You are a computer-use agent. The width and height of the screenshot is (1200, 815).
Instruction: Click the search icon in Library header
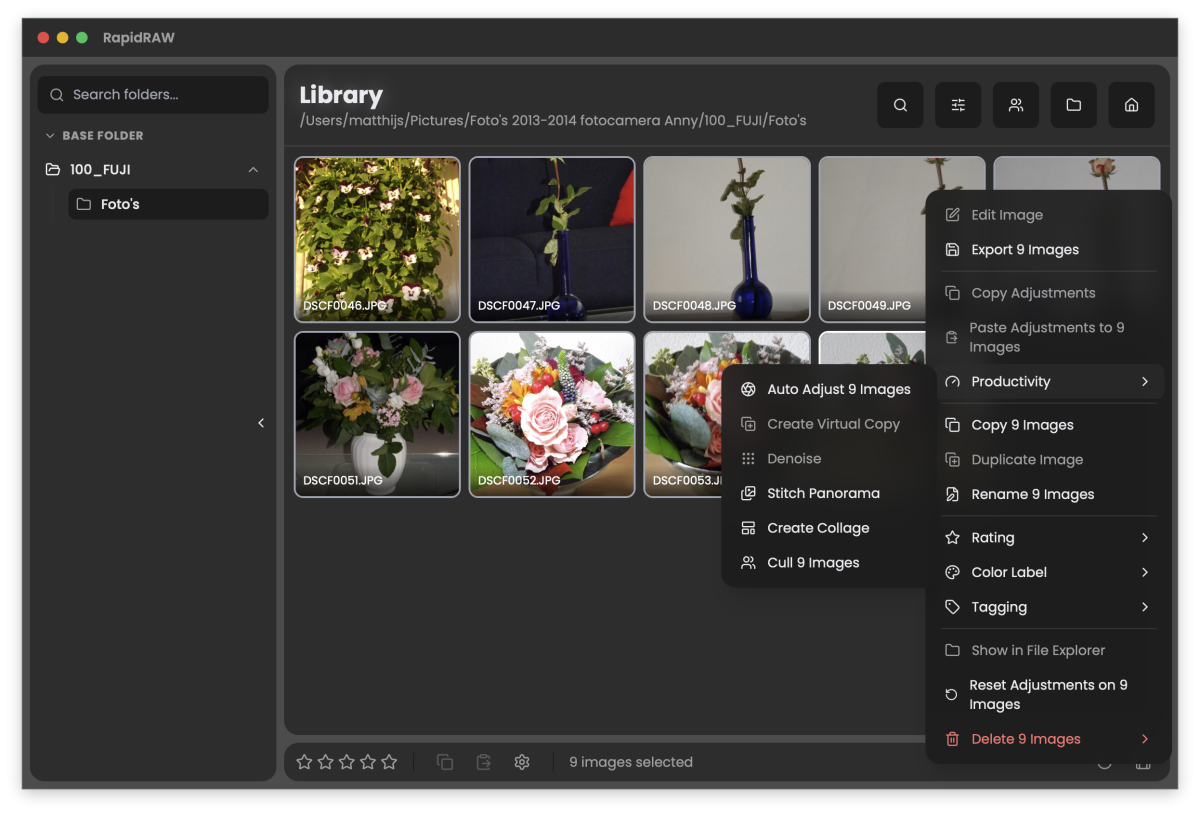coord(900,105)
